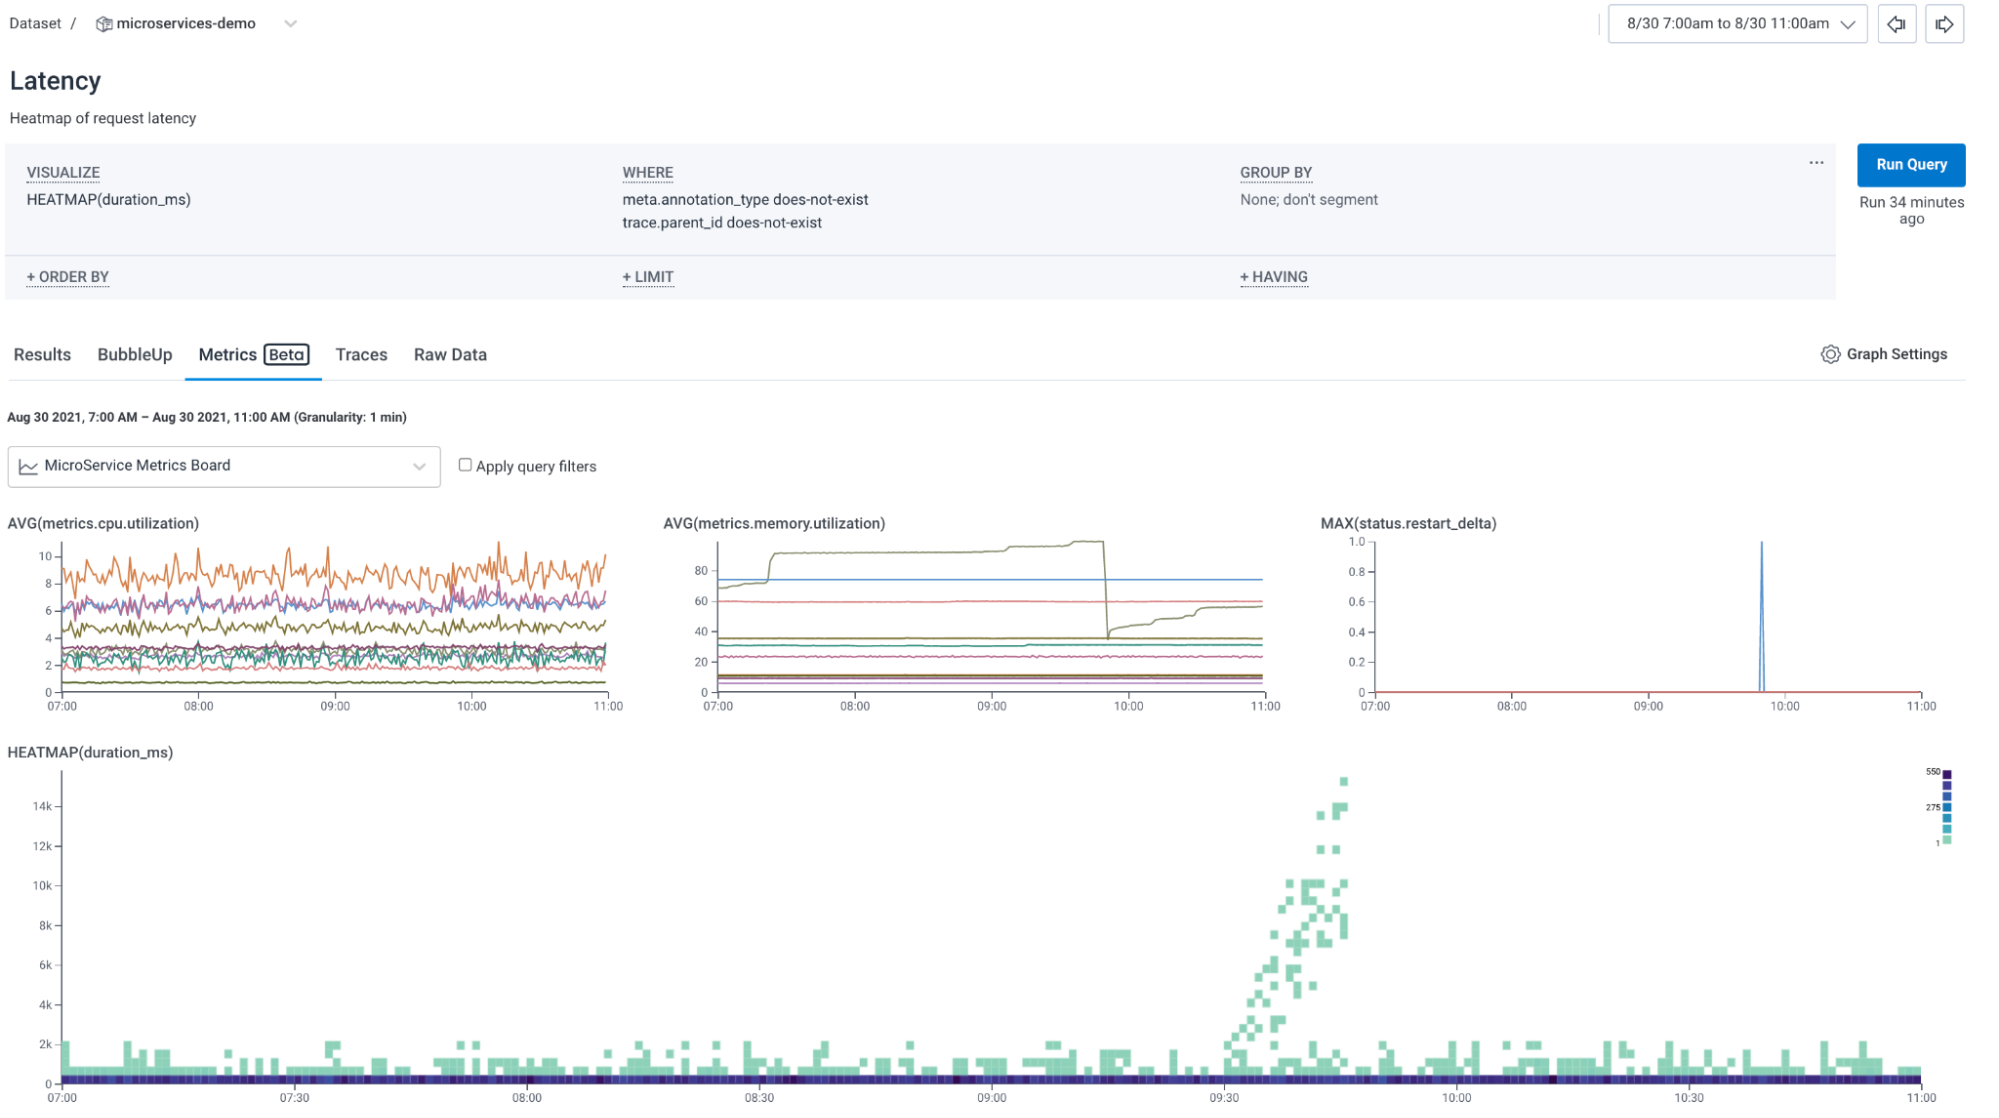This screenshot has width=1999, height=1118.
Task: Toggle Apply query filters checkbox
Action: point(465,466)
